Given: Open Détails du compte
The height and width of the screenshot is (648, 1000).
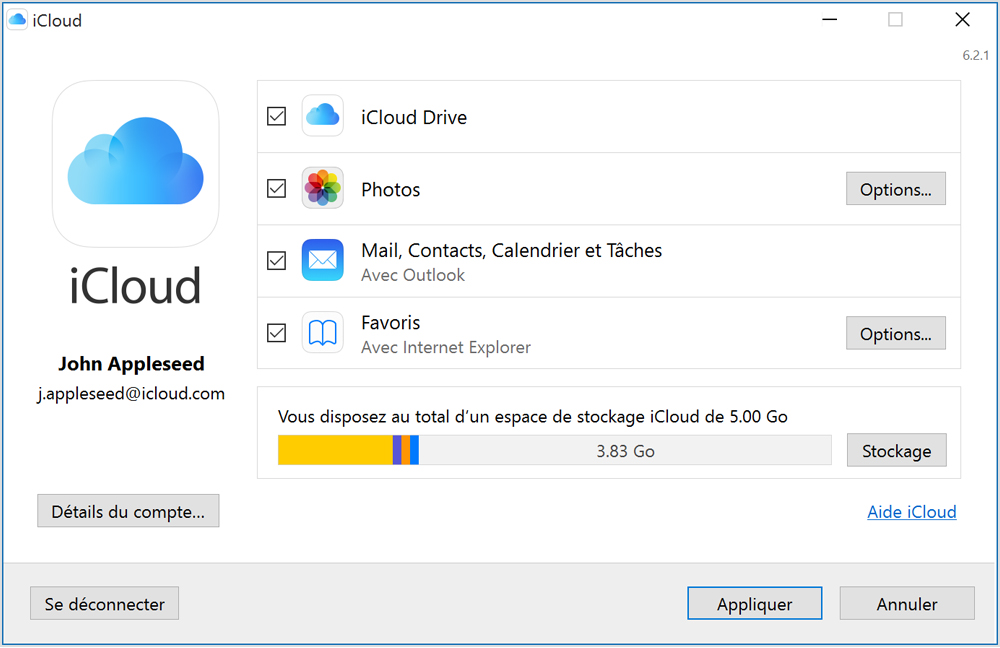Looking at the screenshot, I should pos(128,511).
